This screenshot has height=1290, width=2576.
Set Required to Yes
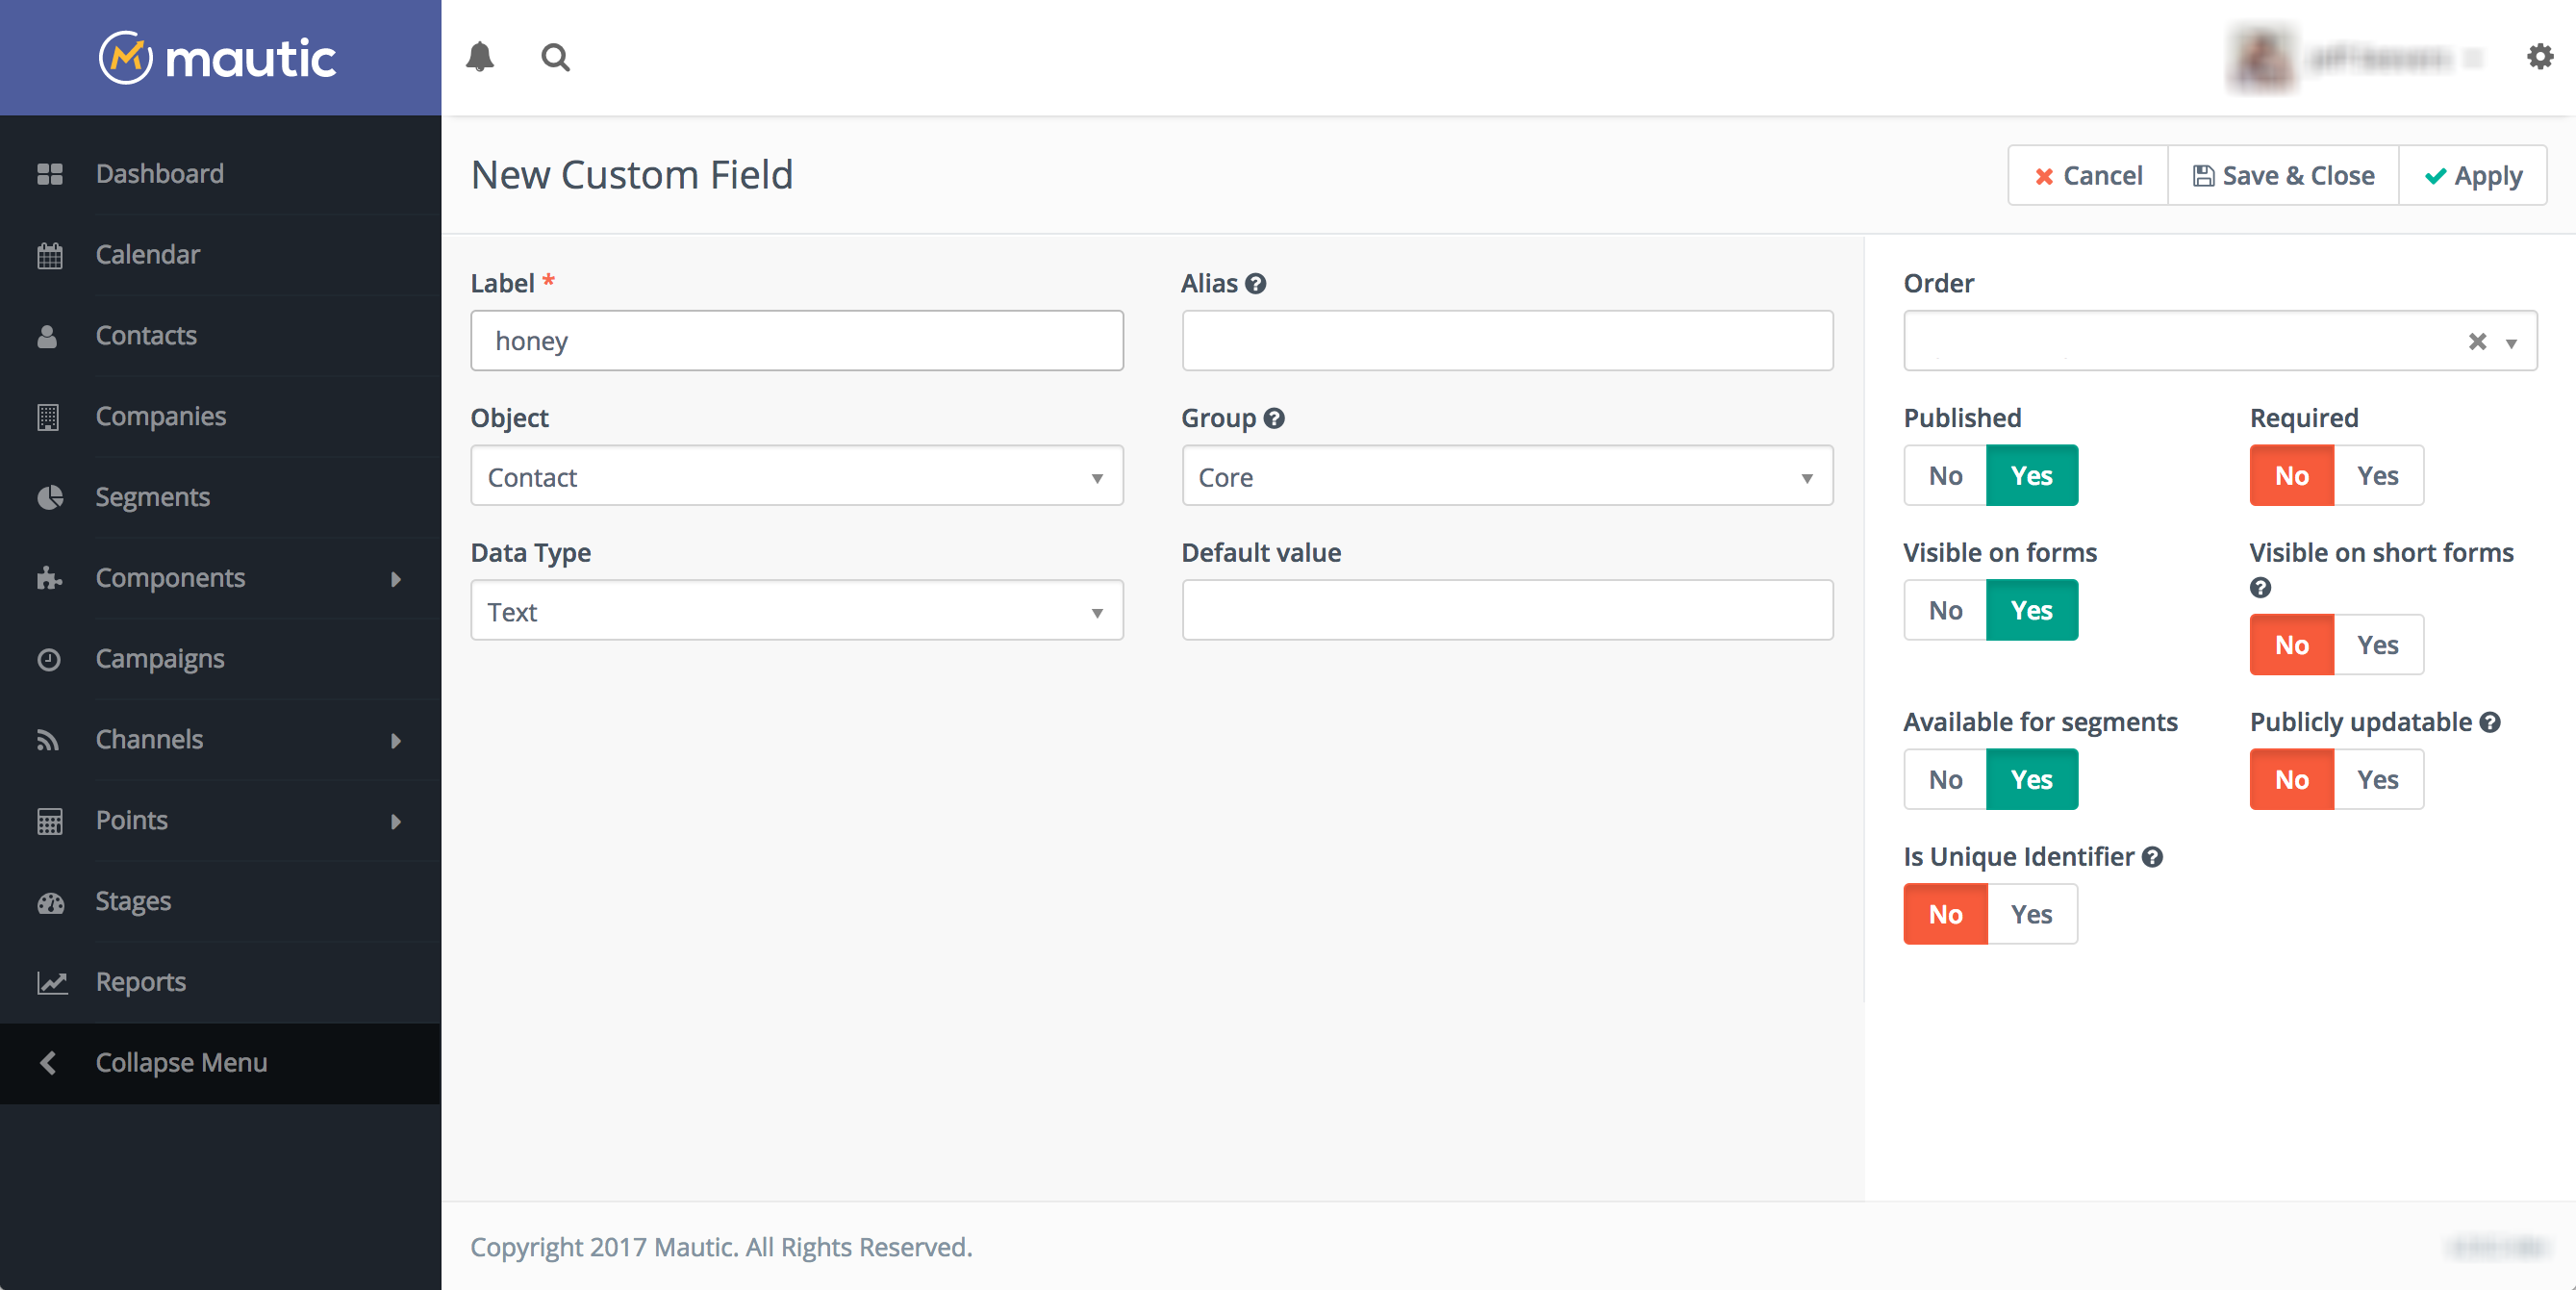tap(2377, 476)
